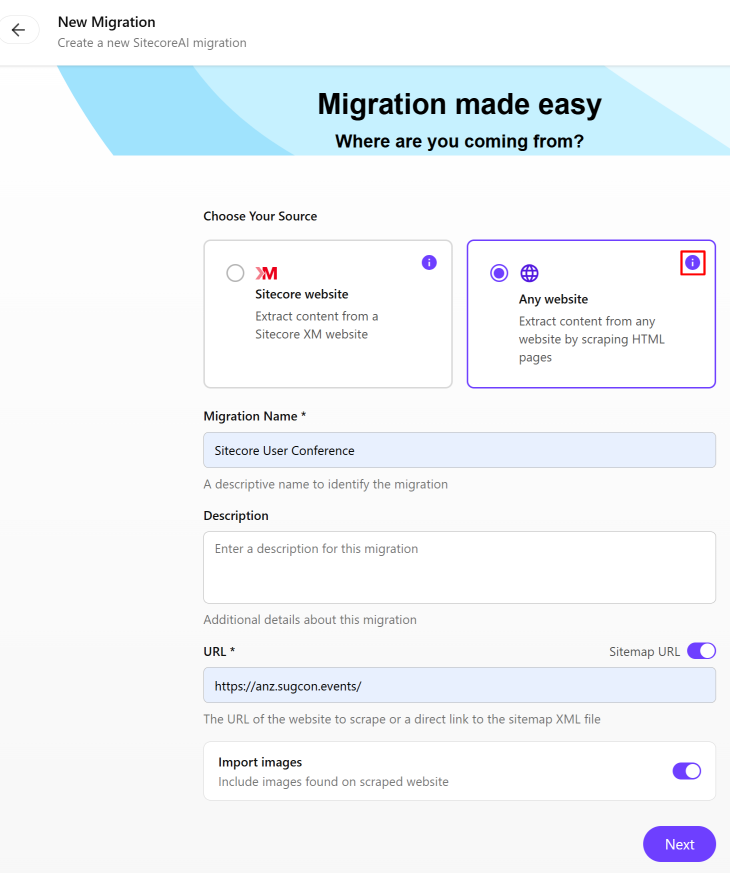This screenshot has width=730, height=873.
Task: Click the 'Import images' label
Action: (260, 762)
